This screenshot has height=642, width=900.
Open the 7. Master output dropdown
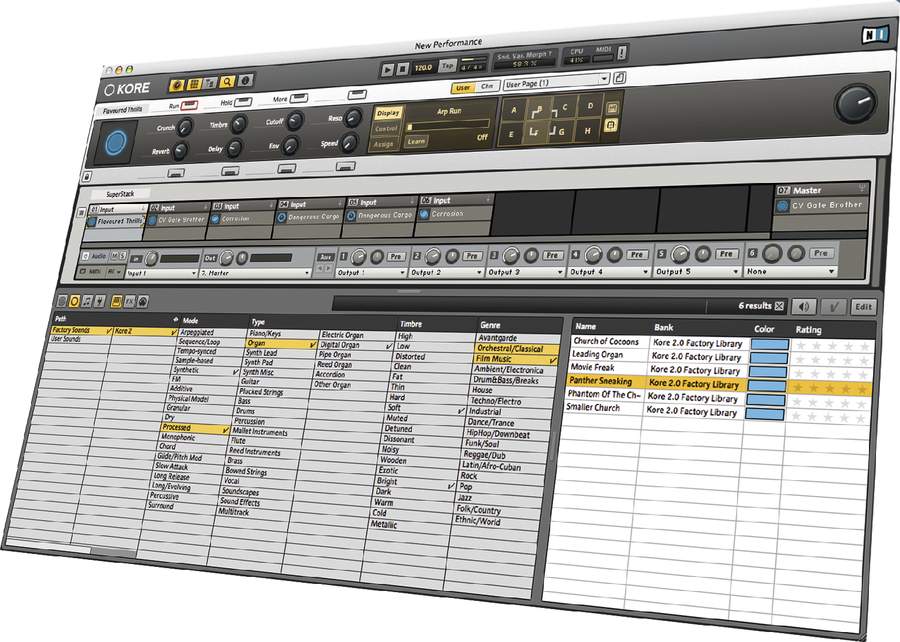point(256,273)
